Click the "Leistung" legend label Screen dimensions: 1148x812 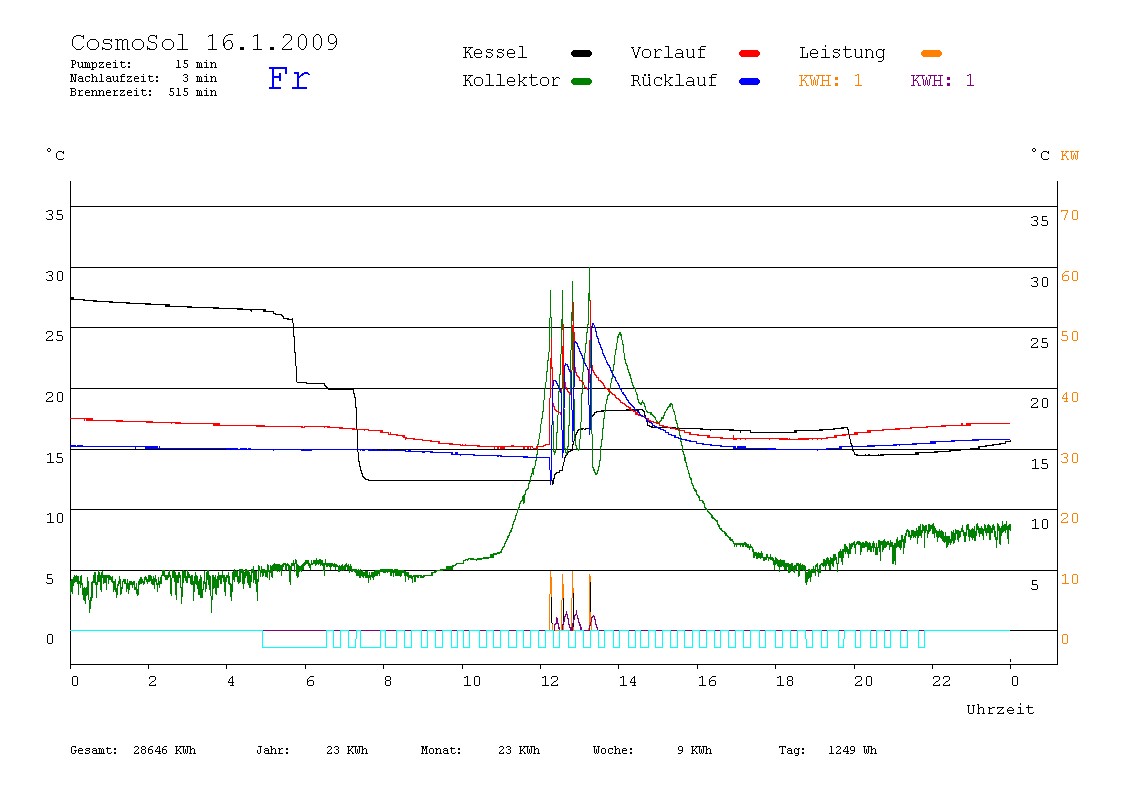842,53
